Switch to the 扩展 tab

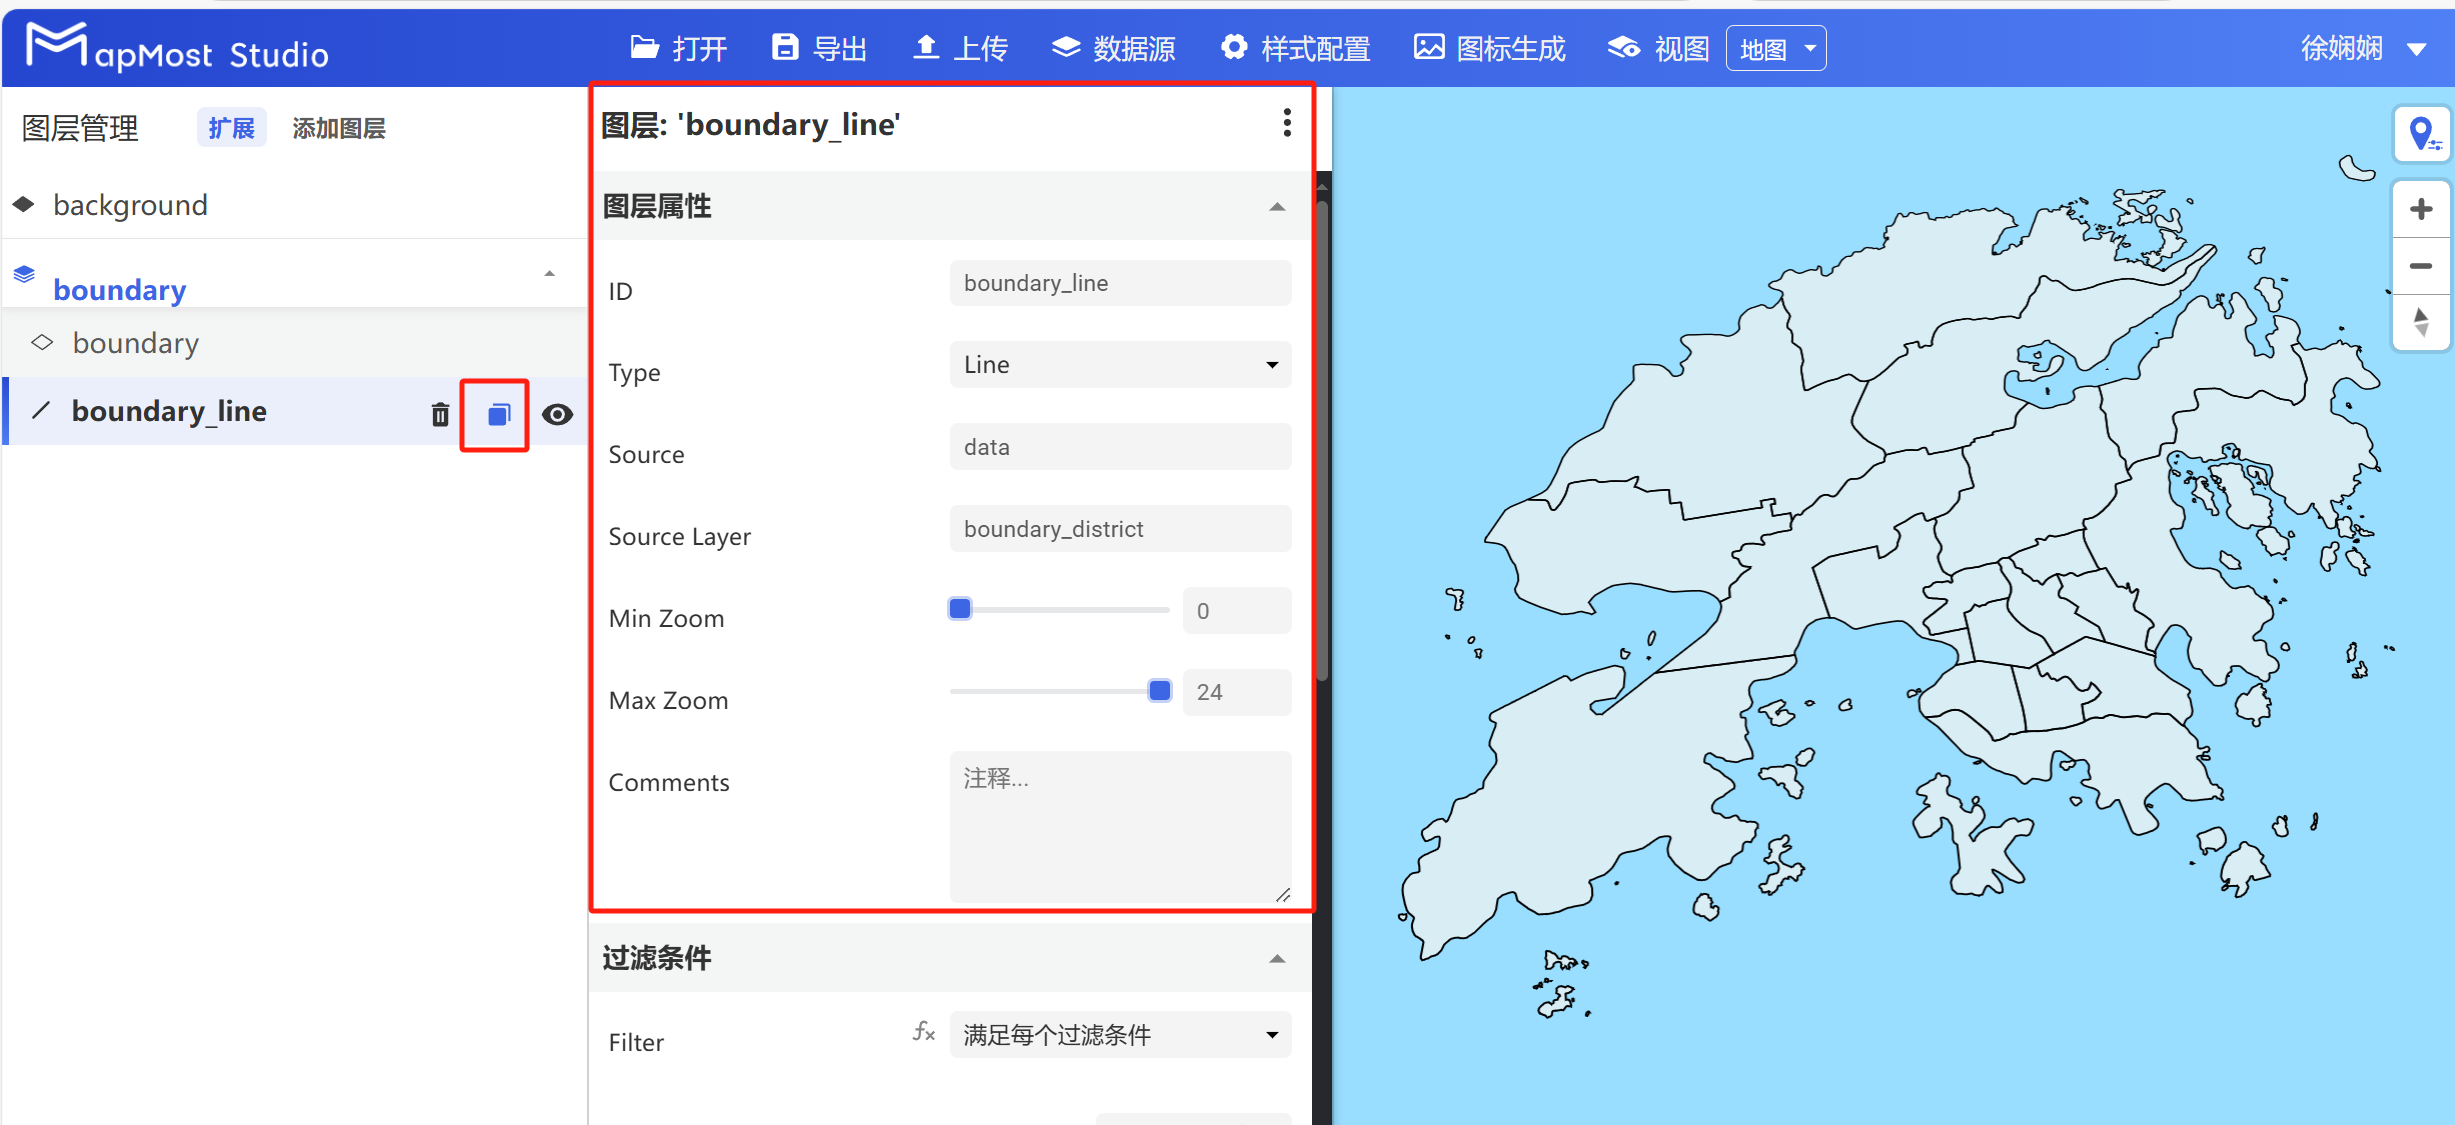pos(231,127)
